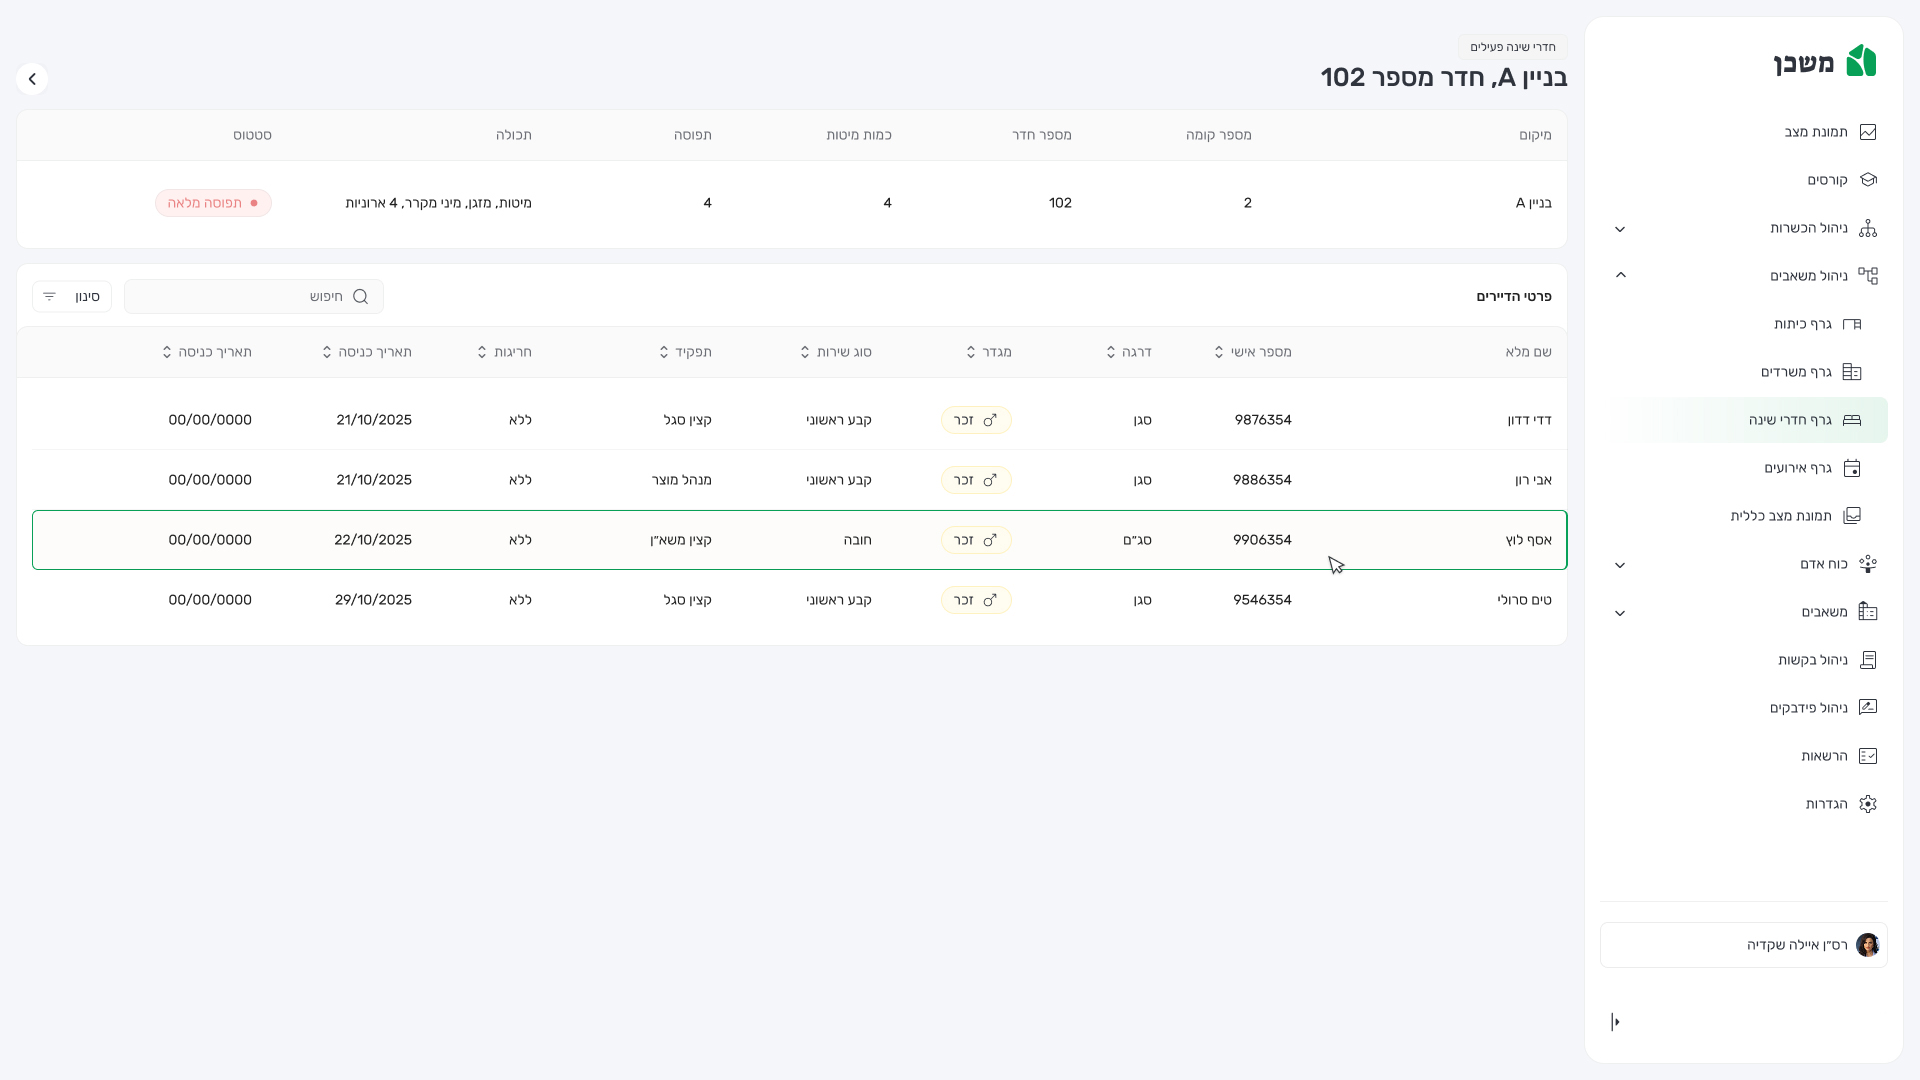
Task: Expand the כוח אדם chevron
Action: (1620, 565)
